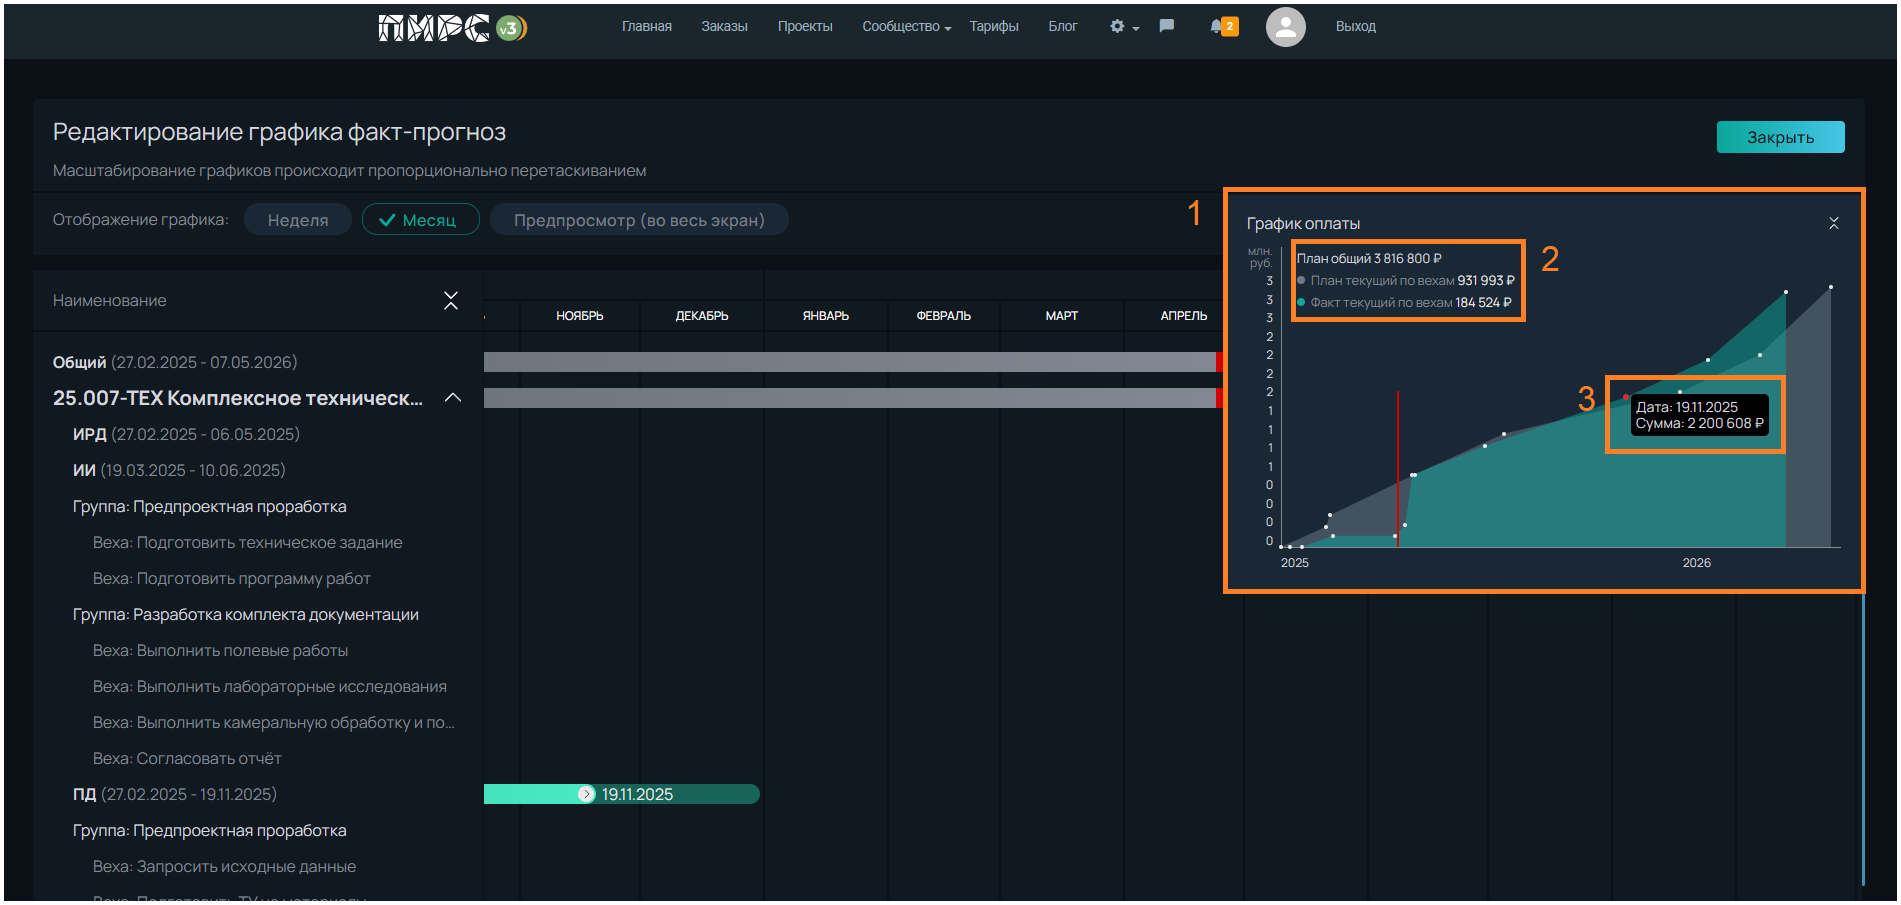Click the ФЕВРАЛЬ month header
The width and height of the screenshot is (1901, 905).
tap(944, 316)
